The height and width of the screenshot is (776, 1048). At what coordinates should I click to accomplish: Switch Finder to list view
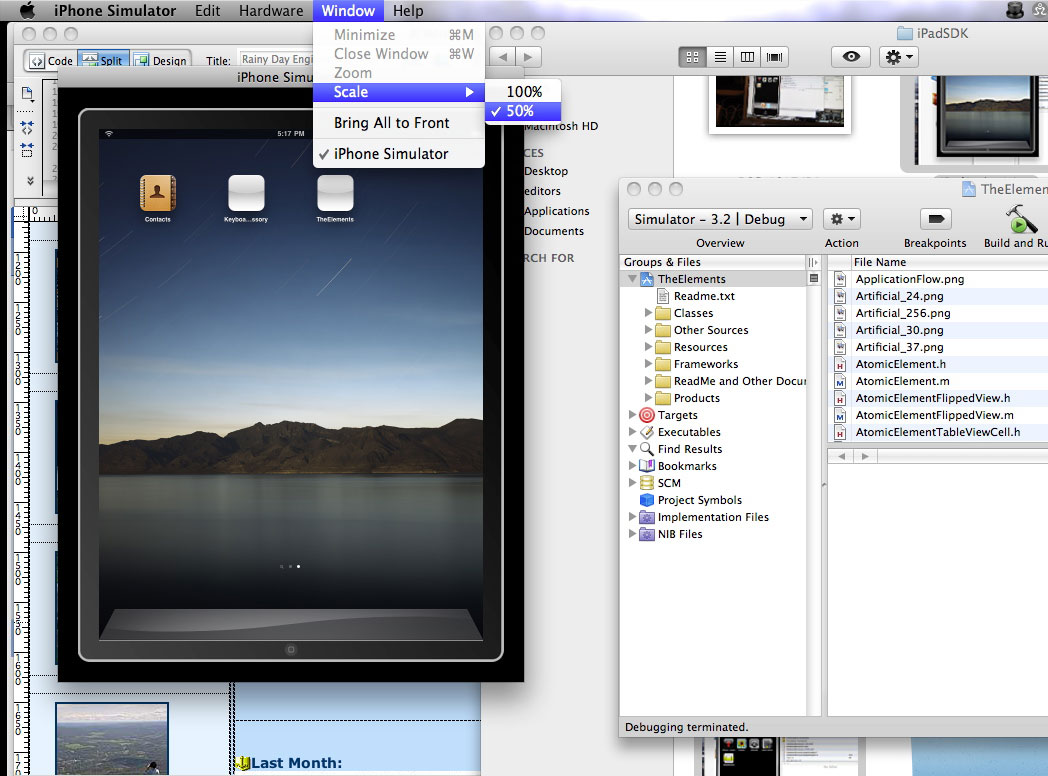720,57
